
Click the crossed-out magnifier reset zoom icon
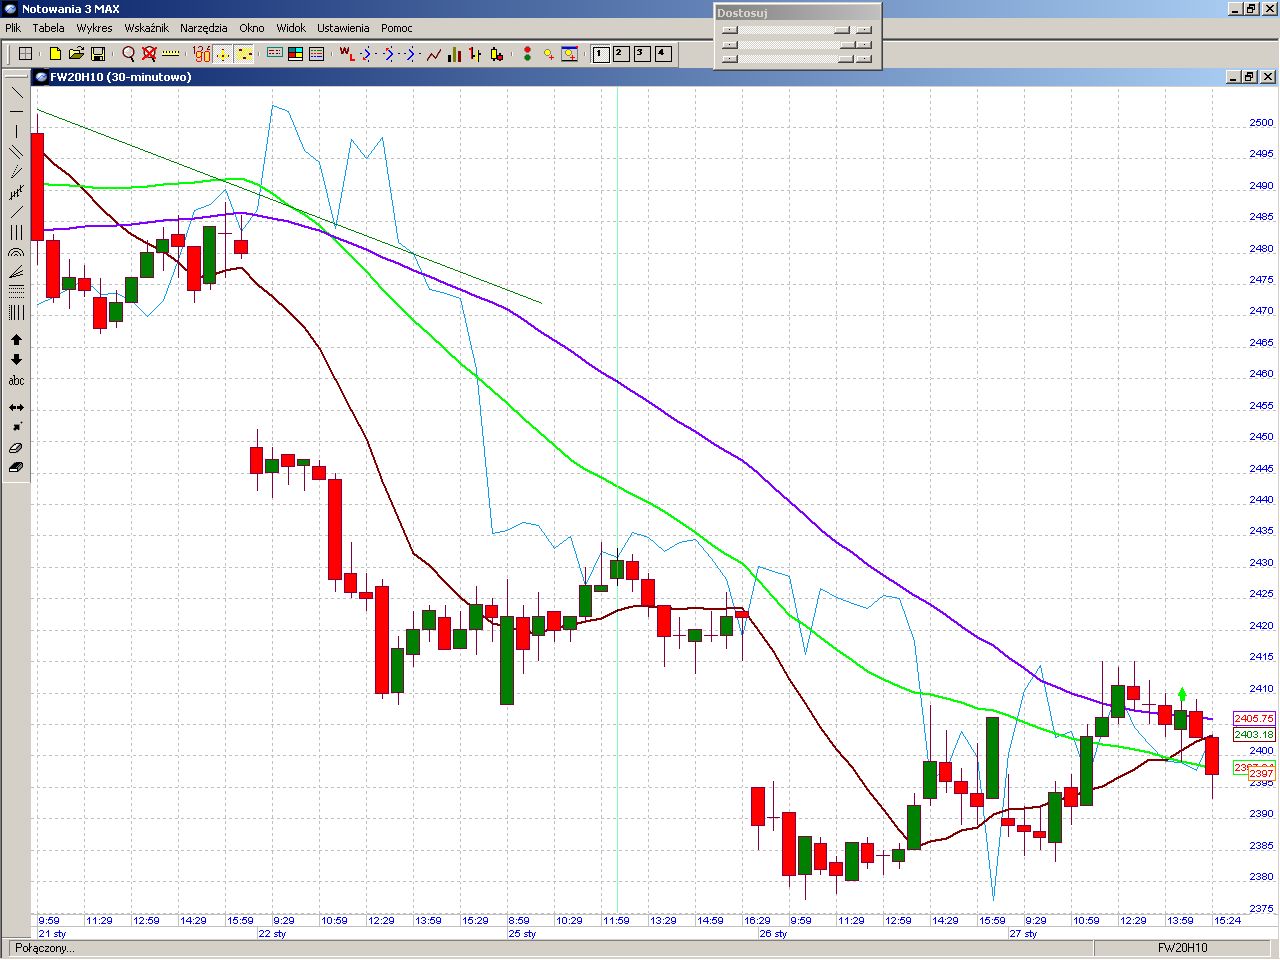point(149,54)
